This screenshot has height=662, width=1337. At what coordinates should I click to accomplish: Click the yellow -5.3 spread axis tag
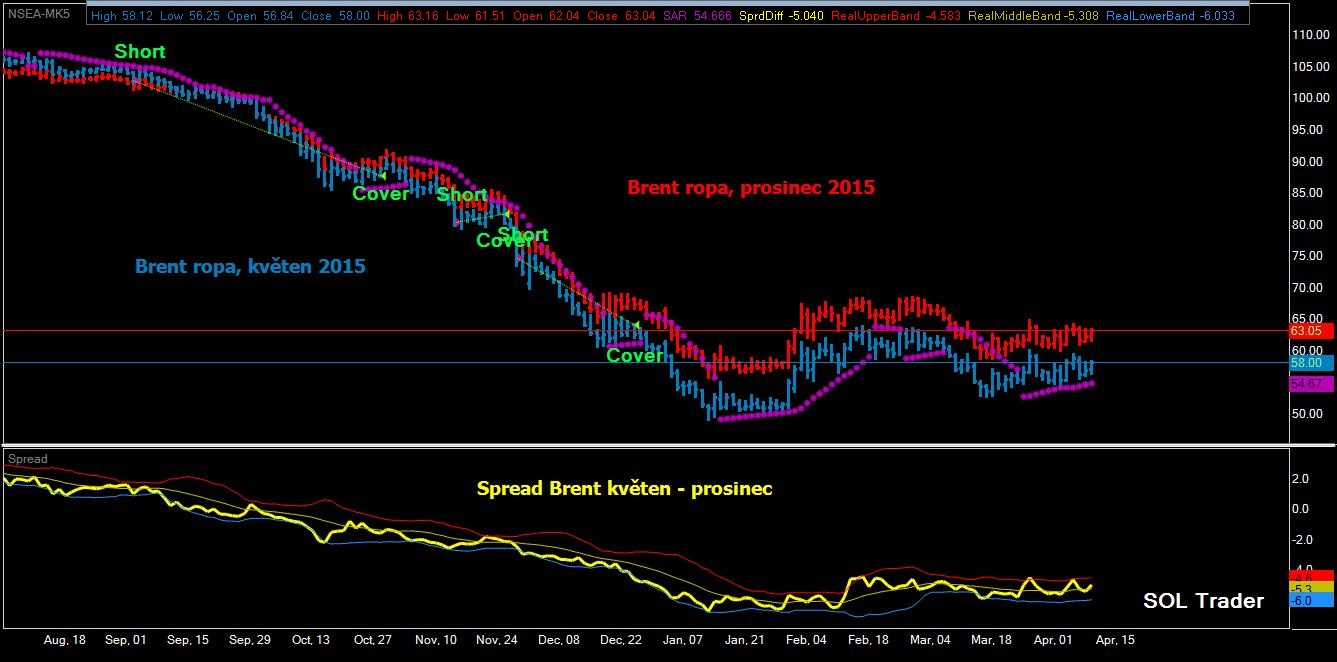(x=1311, y=589)
